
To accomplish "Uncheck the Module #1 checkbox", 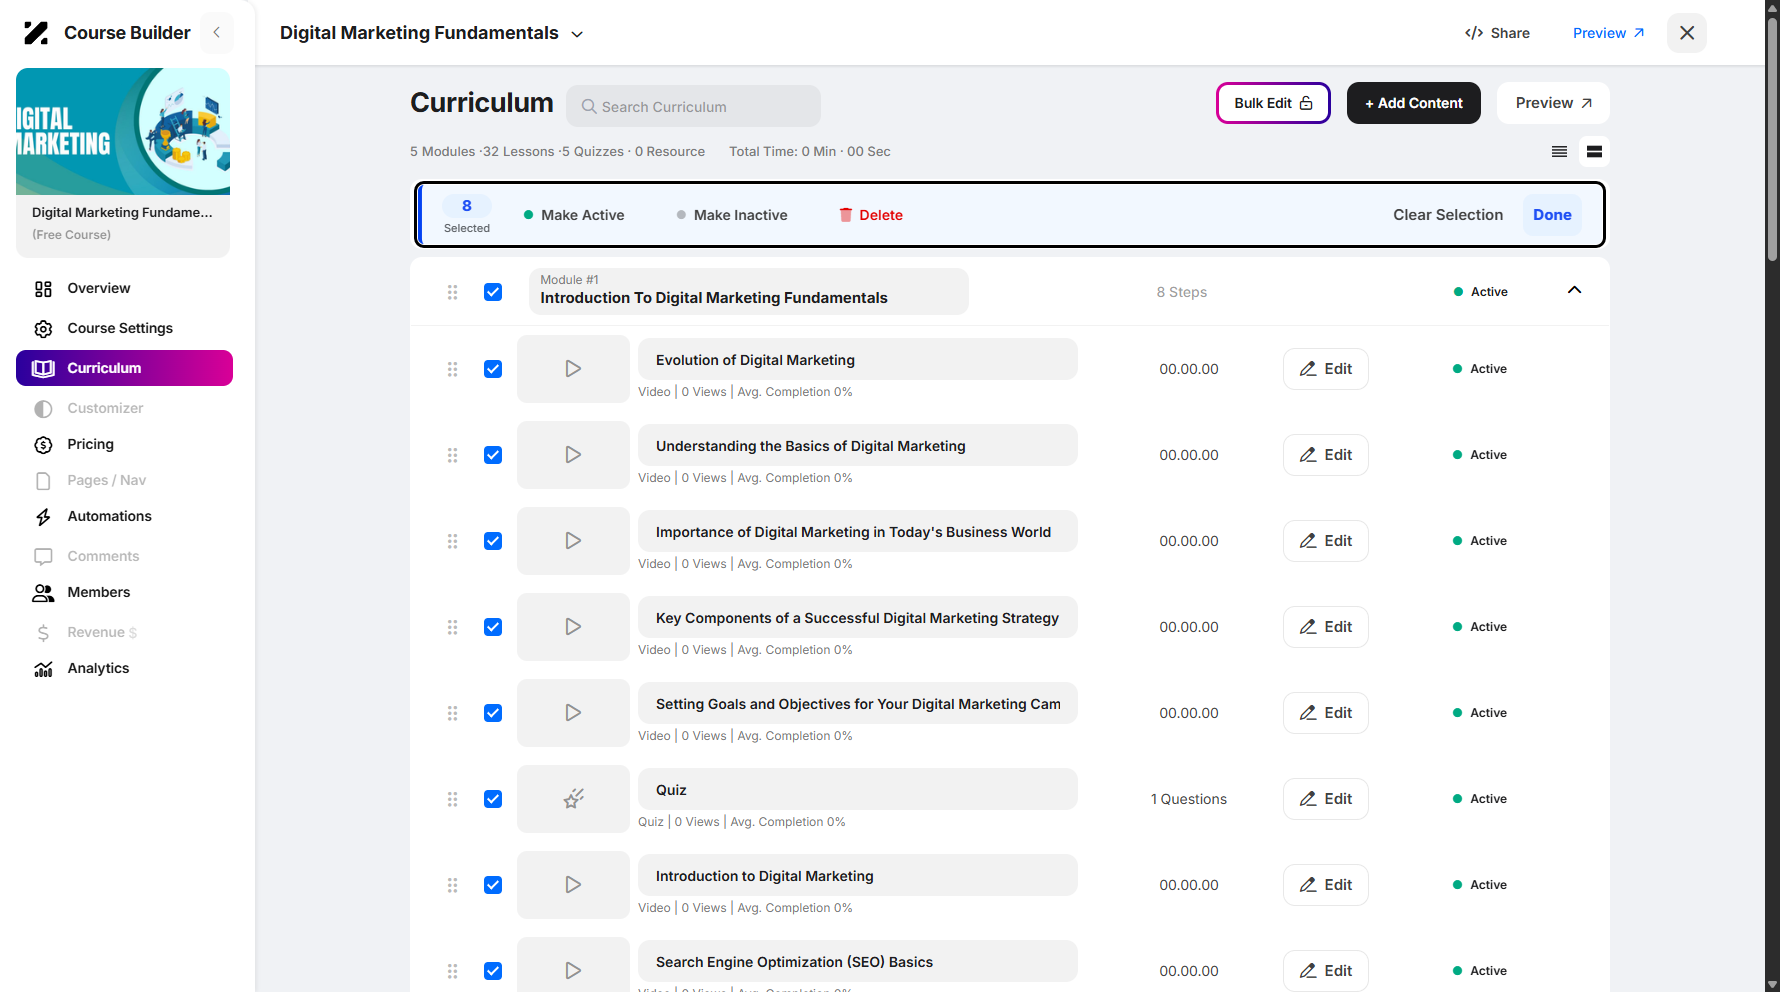I will (493, 292).
